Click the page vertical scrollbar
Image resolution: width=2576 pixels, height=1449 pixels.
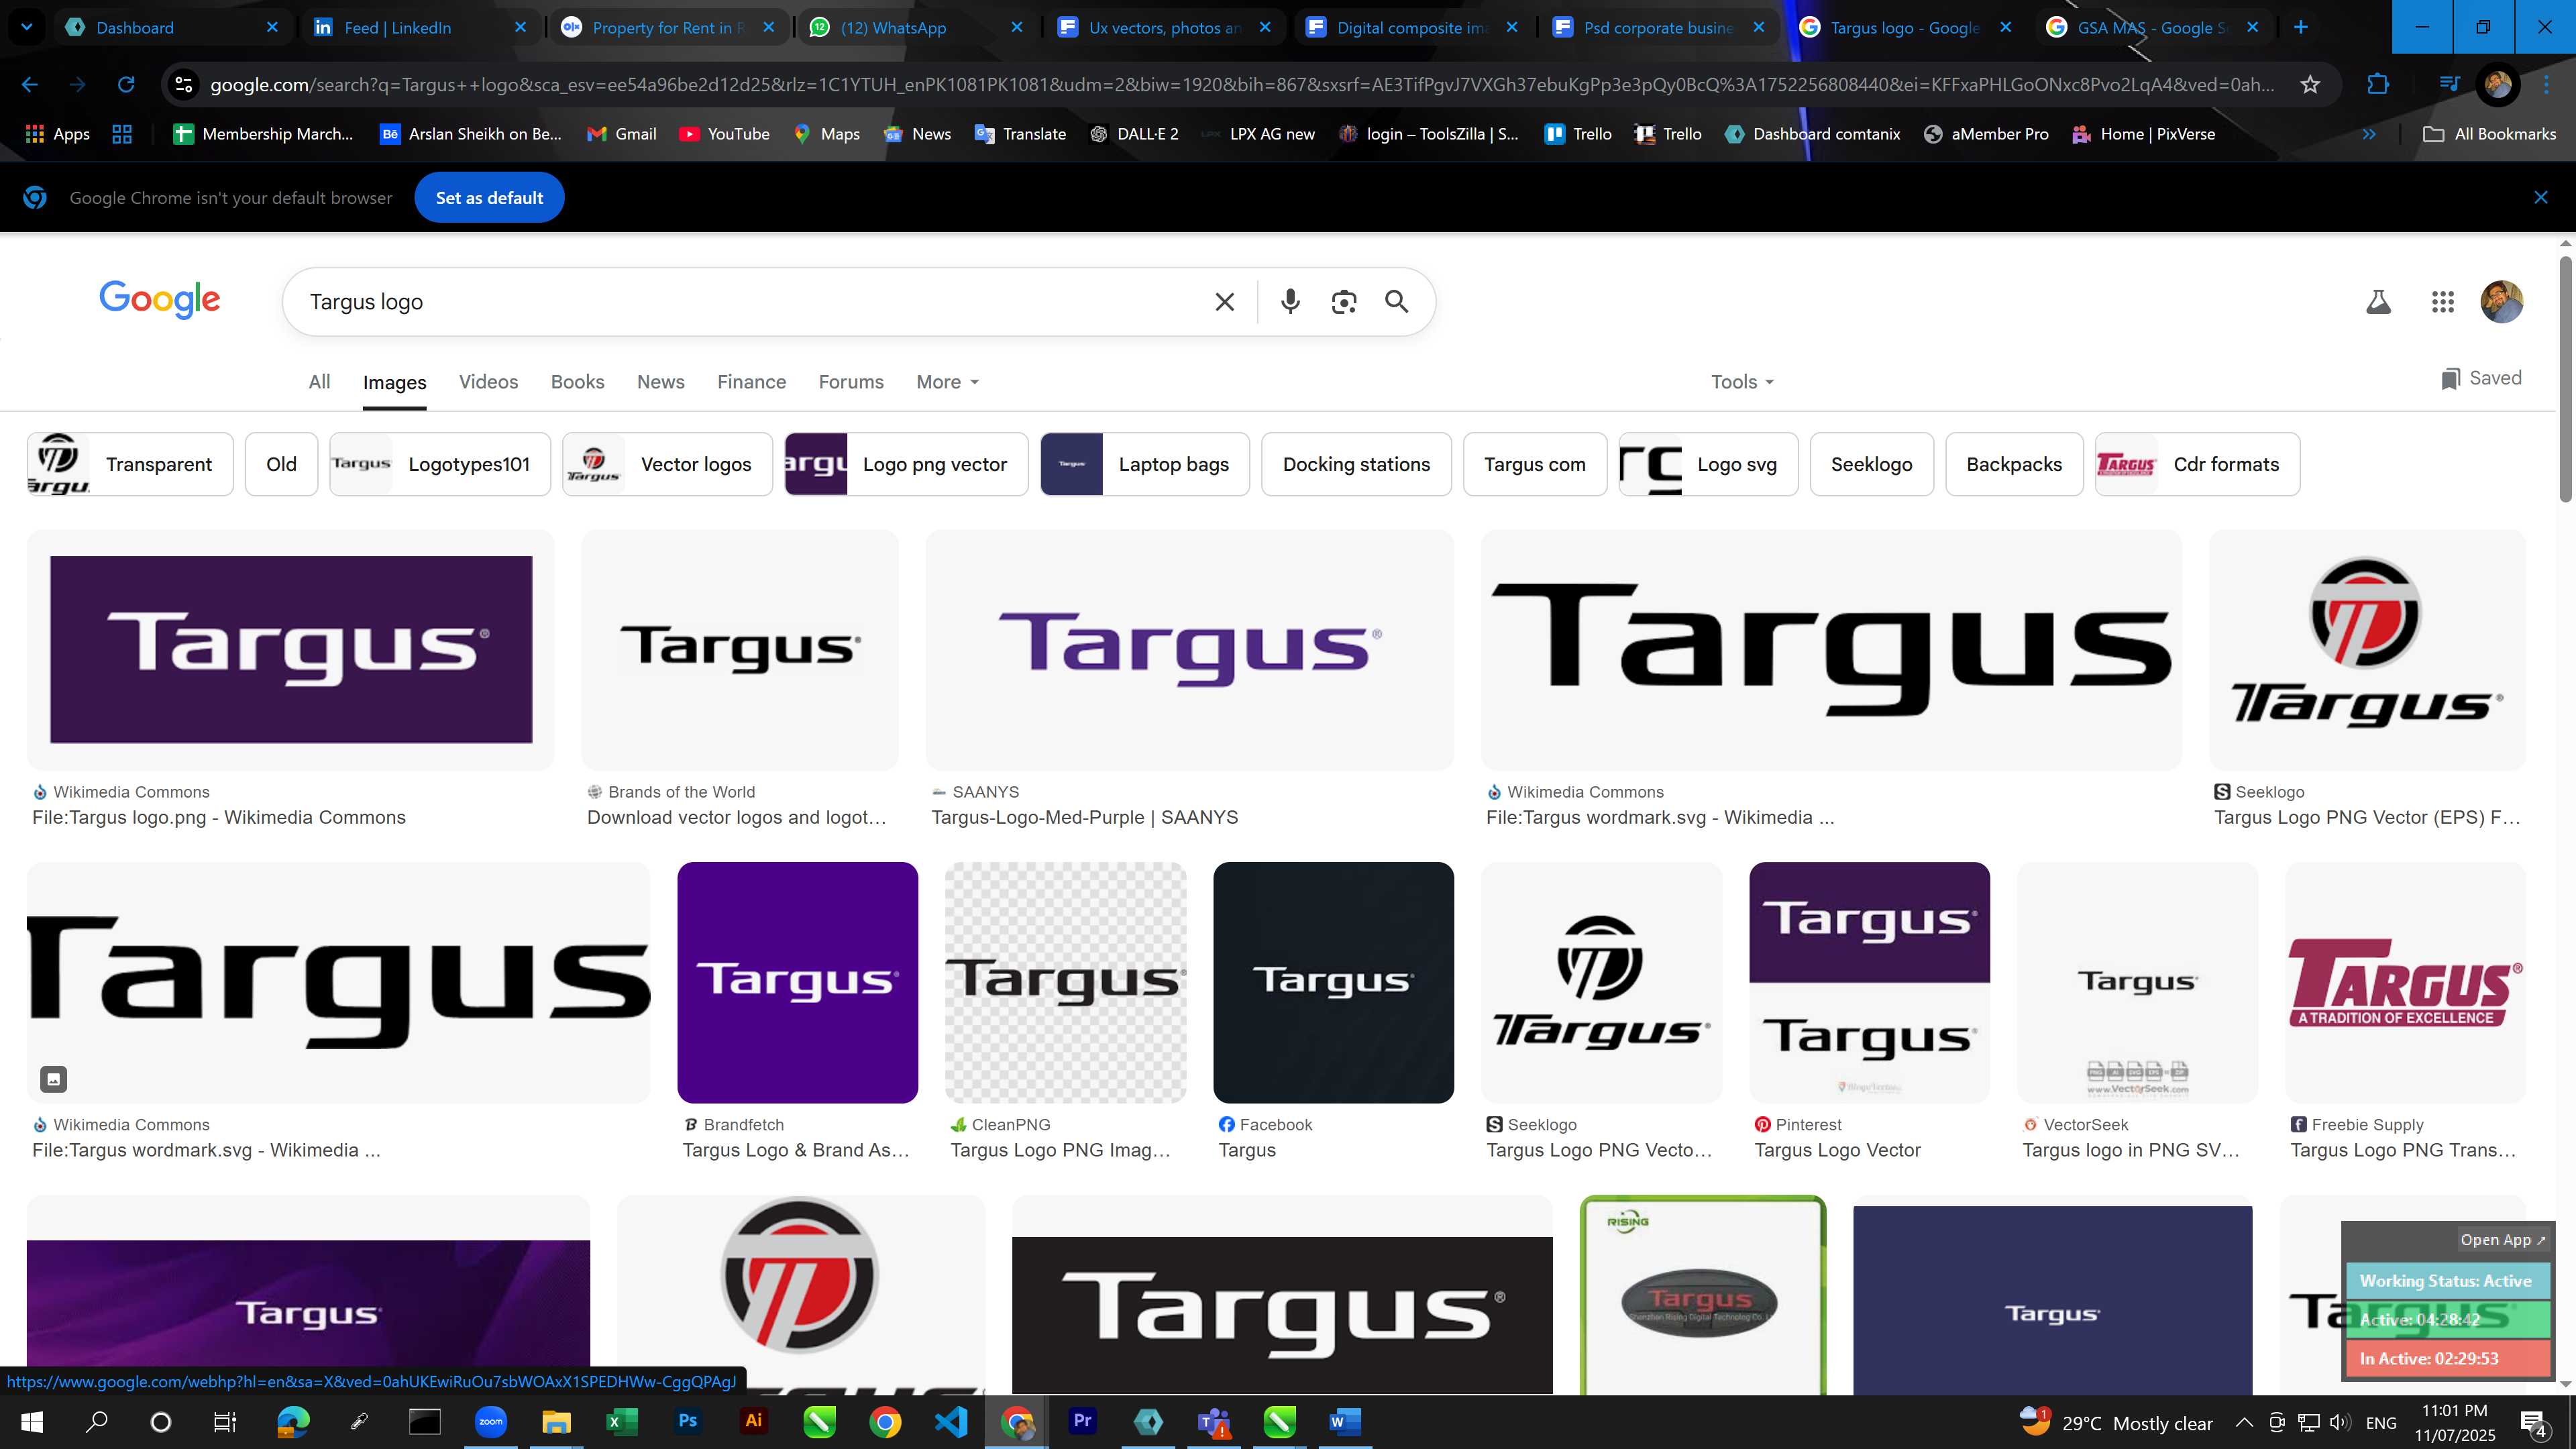(x=2566, y=380)
